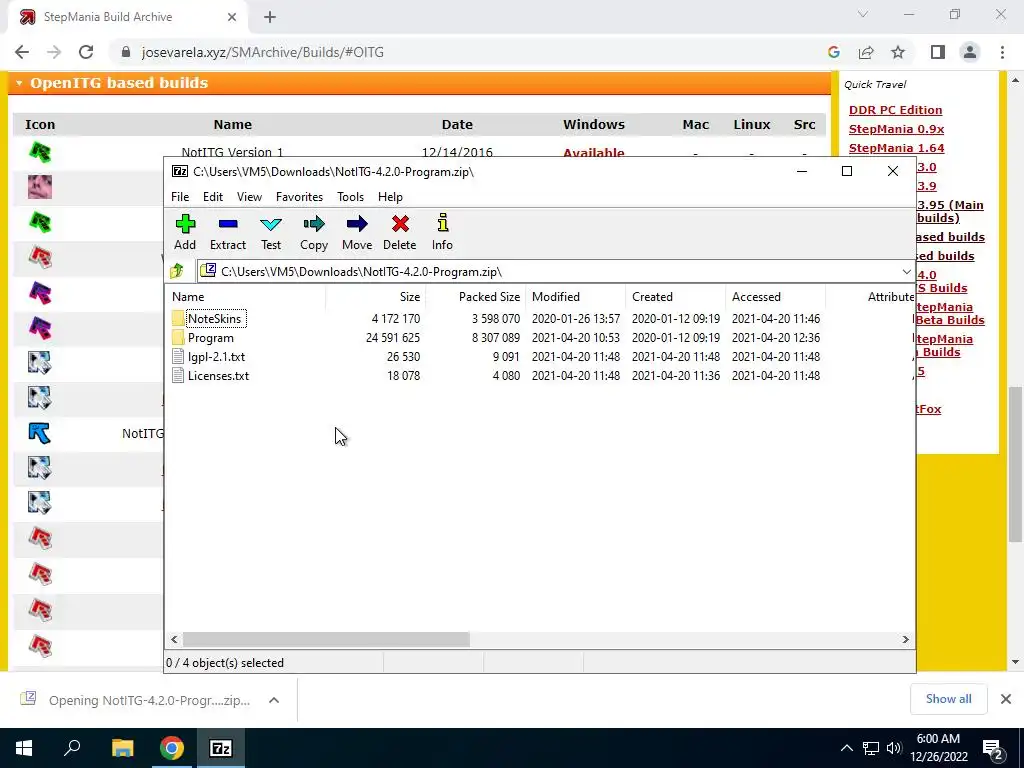Click the Chrome address bar URL

(263, 52)
